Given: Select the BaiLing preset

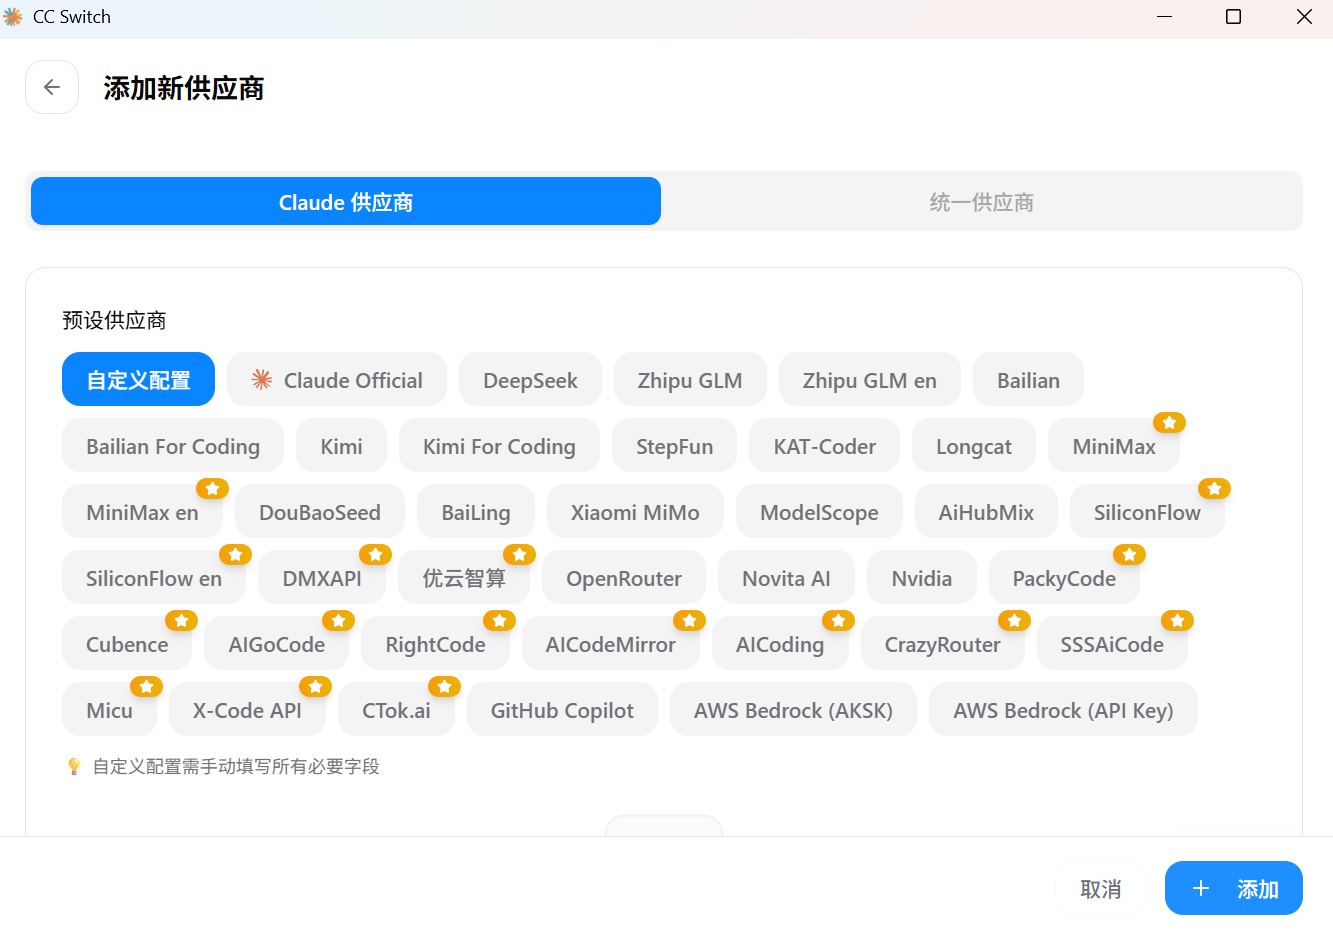Looking at the screenshot, I should (476, 511).
